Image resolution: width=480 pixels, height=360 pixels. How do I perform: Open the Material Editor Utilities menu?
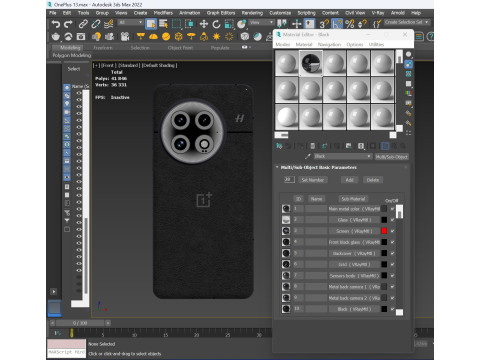[x=376, y=44]
